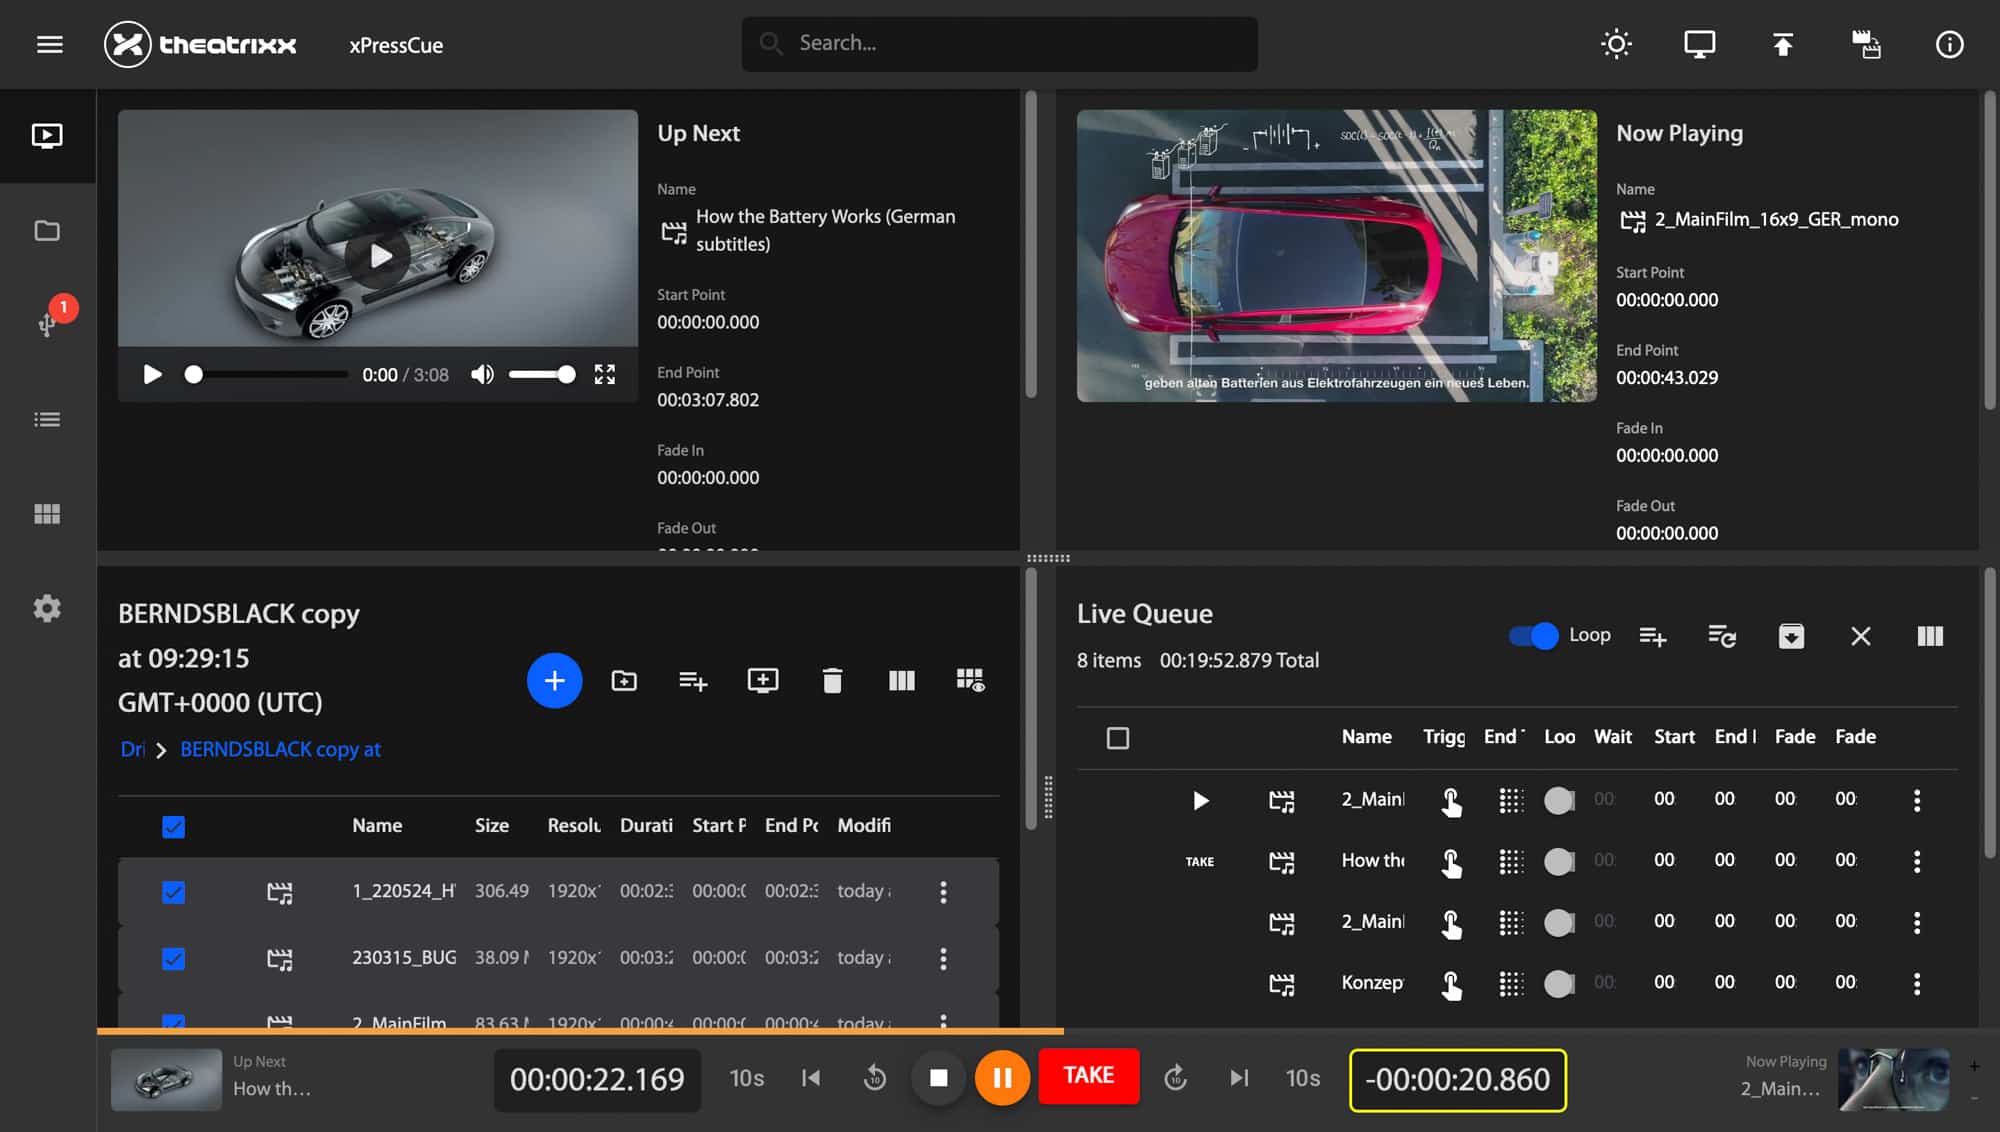
Task: Open the hamburger main menu
Action: click(49, 44)
